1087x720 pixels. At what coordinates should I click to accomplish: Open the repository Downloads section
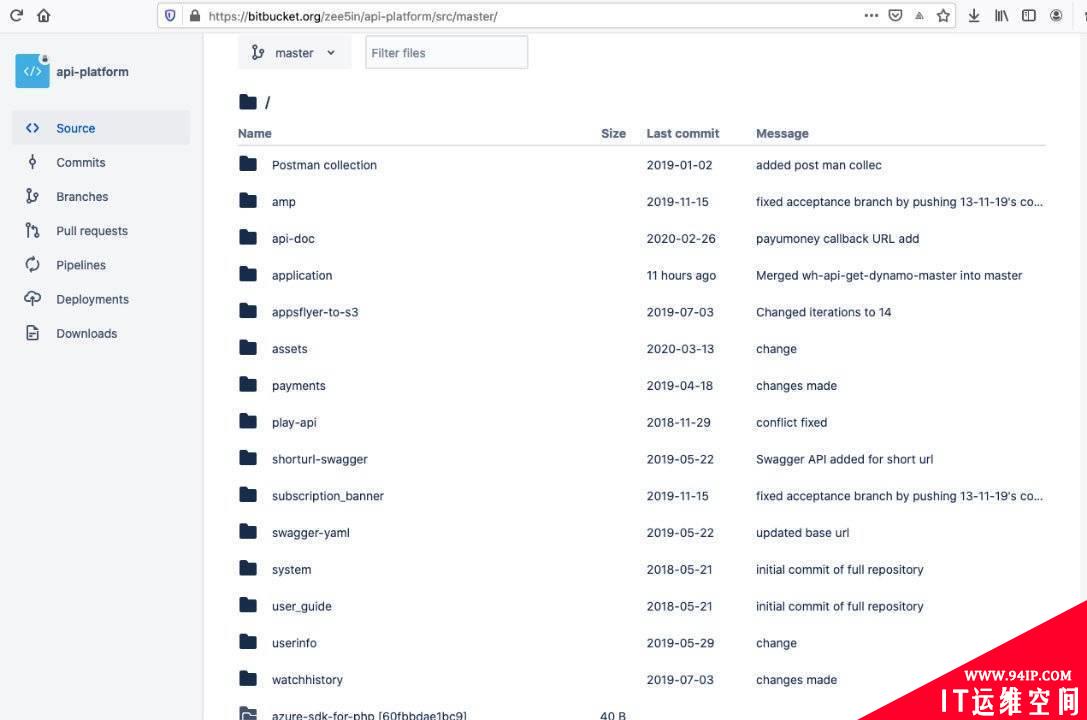click(x=86, y=333)
